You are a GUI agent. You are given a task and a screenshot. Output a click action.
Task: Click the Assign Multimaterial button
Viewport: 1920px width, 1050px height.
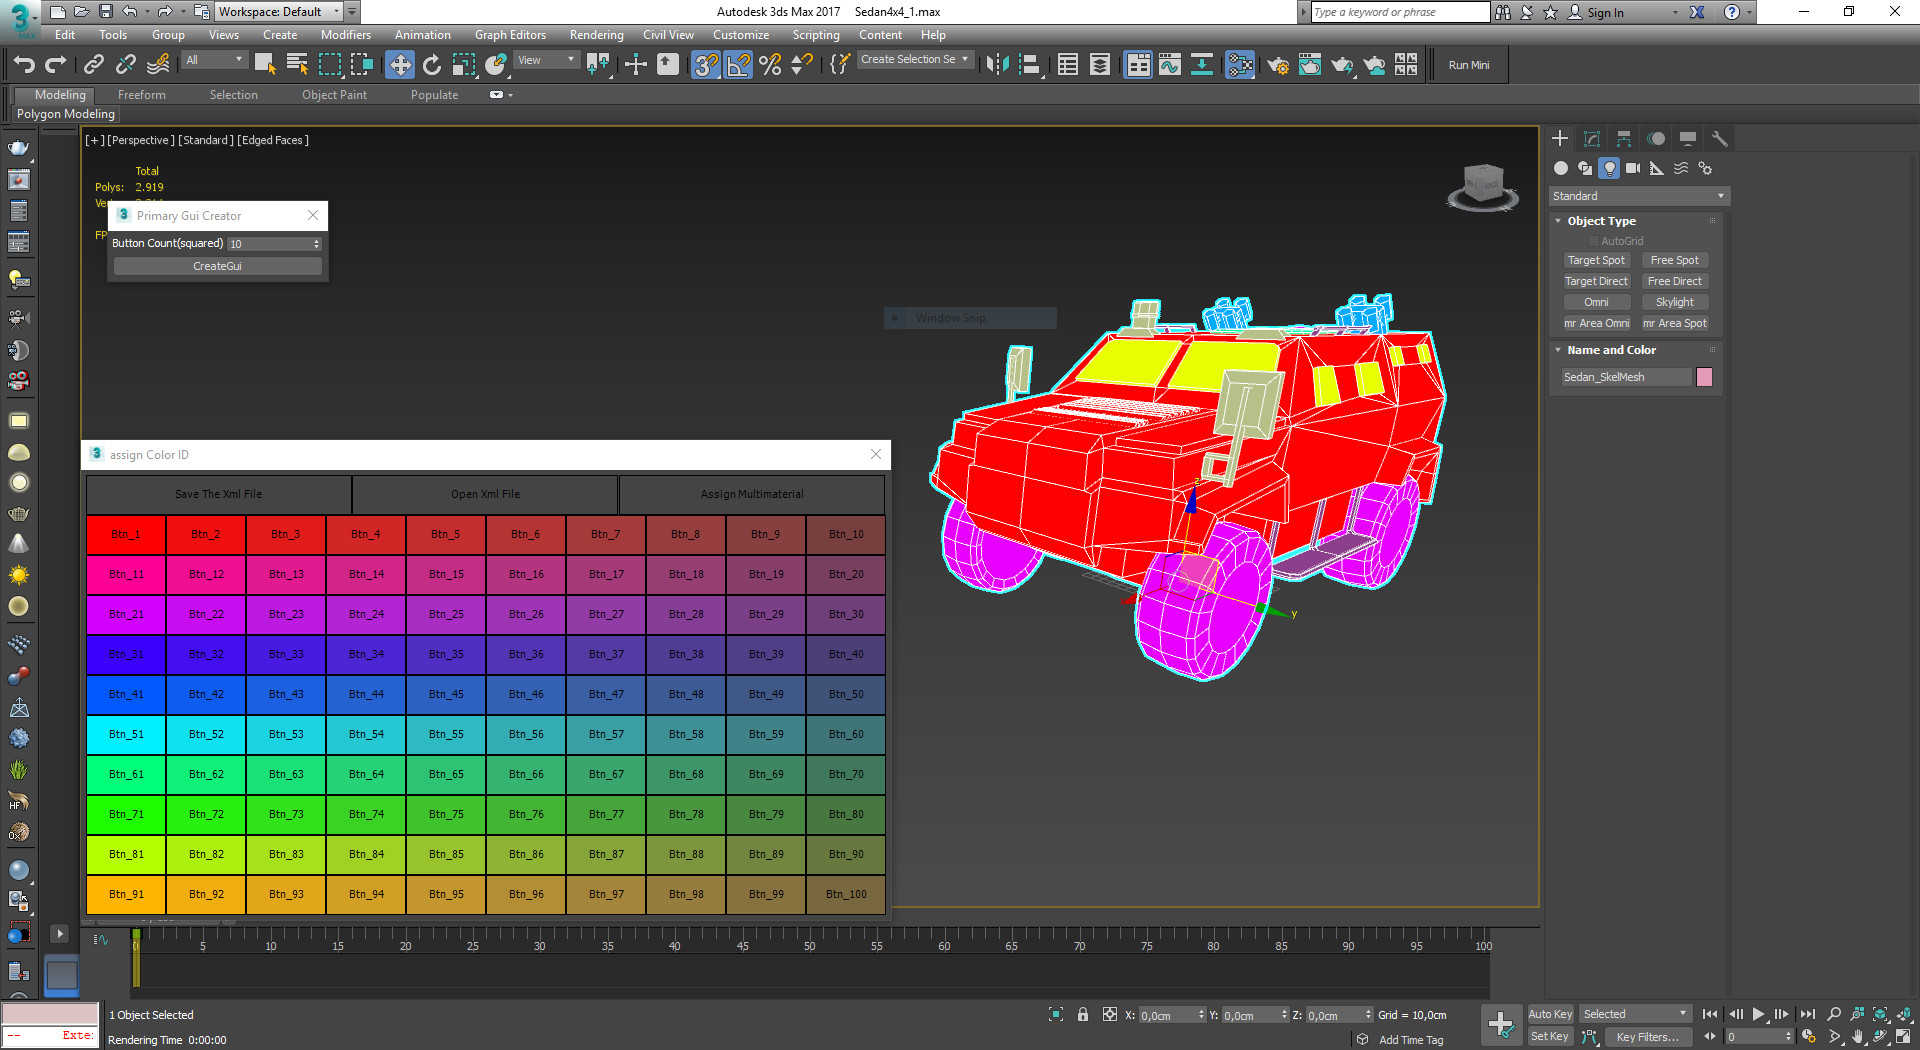click(751, 494)
